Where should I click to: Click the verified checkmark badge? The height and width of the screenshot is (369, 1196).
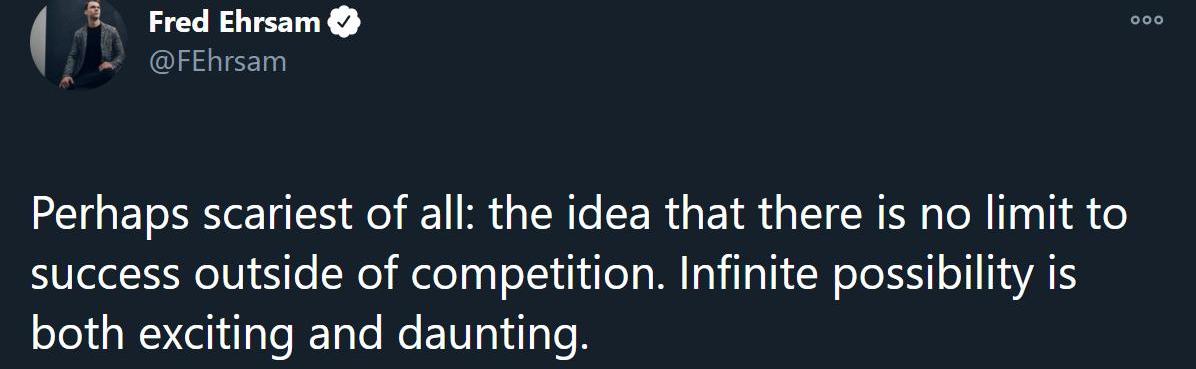click(344, 24)
